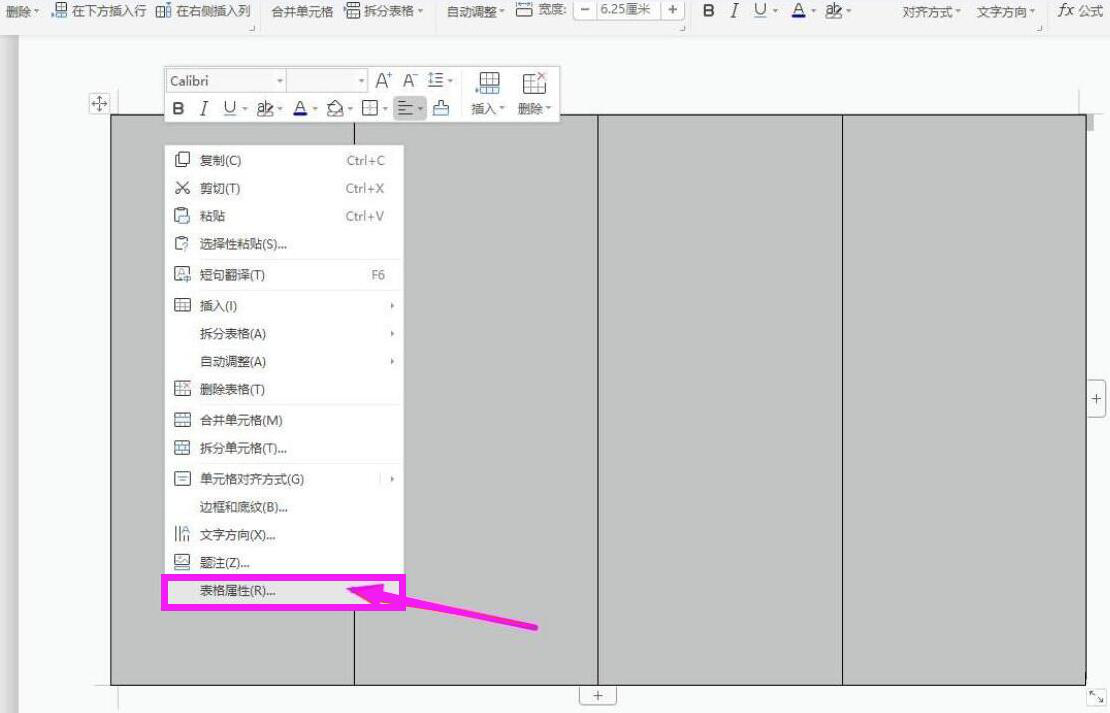Click the highlight icon in the top ribbon
This screenshot has height=713, width=1110.
[x=834, y=10]
